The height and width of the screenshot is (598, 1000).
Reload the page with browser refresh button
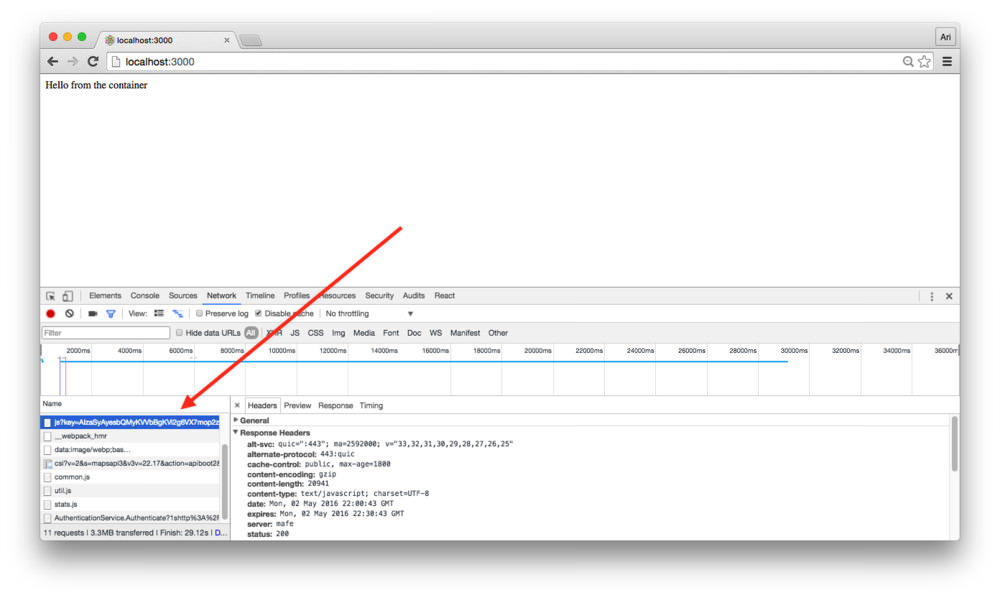tap(93, 62)
